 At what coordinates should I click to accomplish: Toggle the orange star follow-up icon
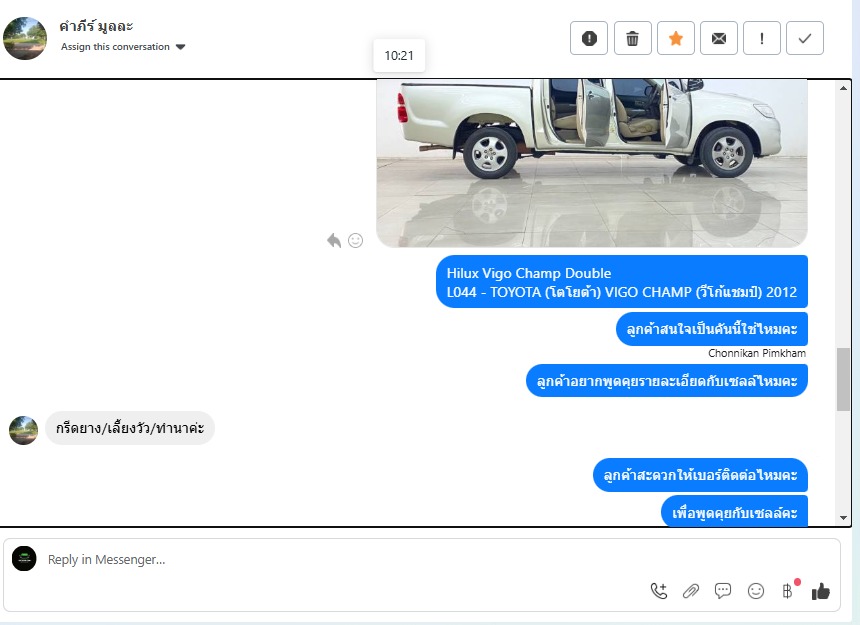click(x=676, y=38)
